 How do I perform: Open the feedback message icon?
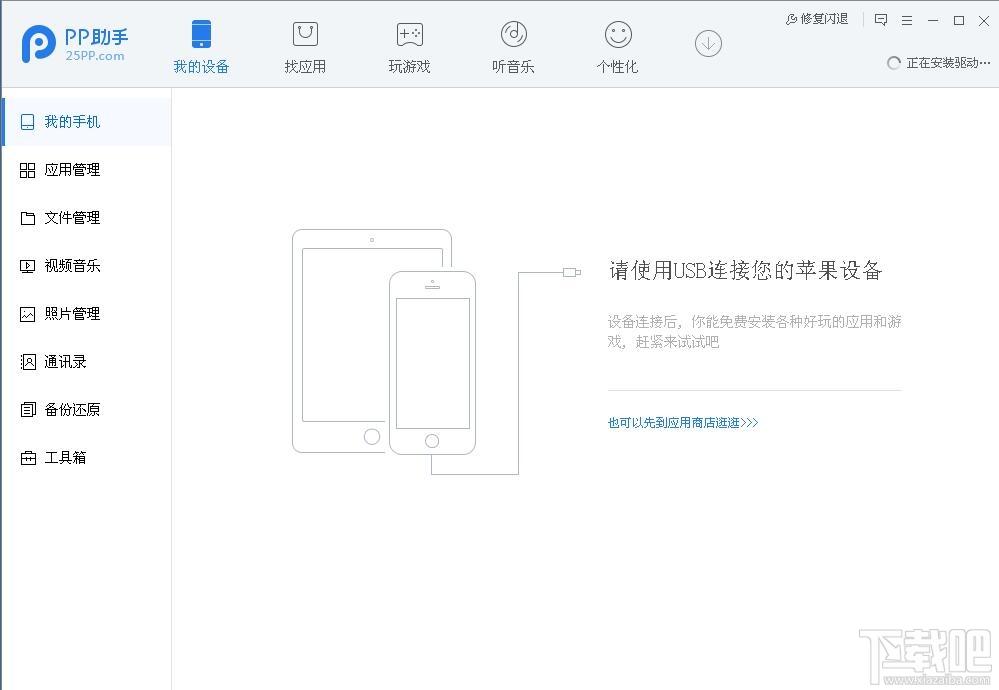pyautogui.click(x=881, y=20)
